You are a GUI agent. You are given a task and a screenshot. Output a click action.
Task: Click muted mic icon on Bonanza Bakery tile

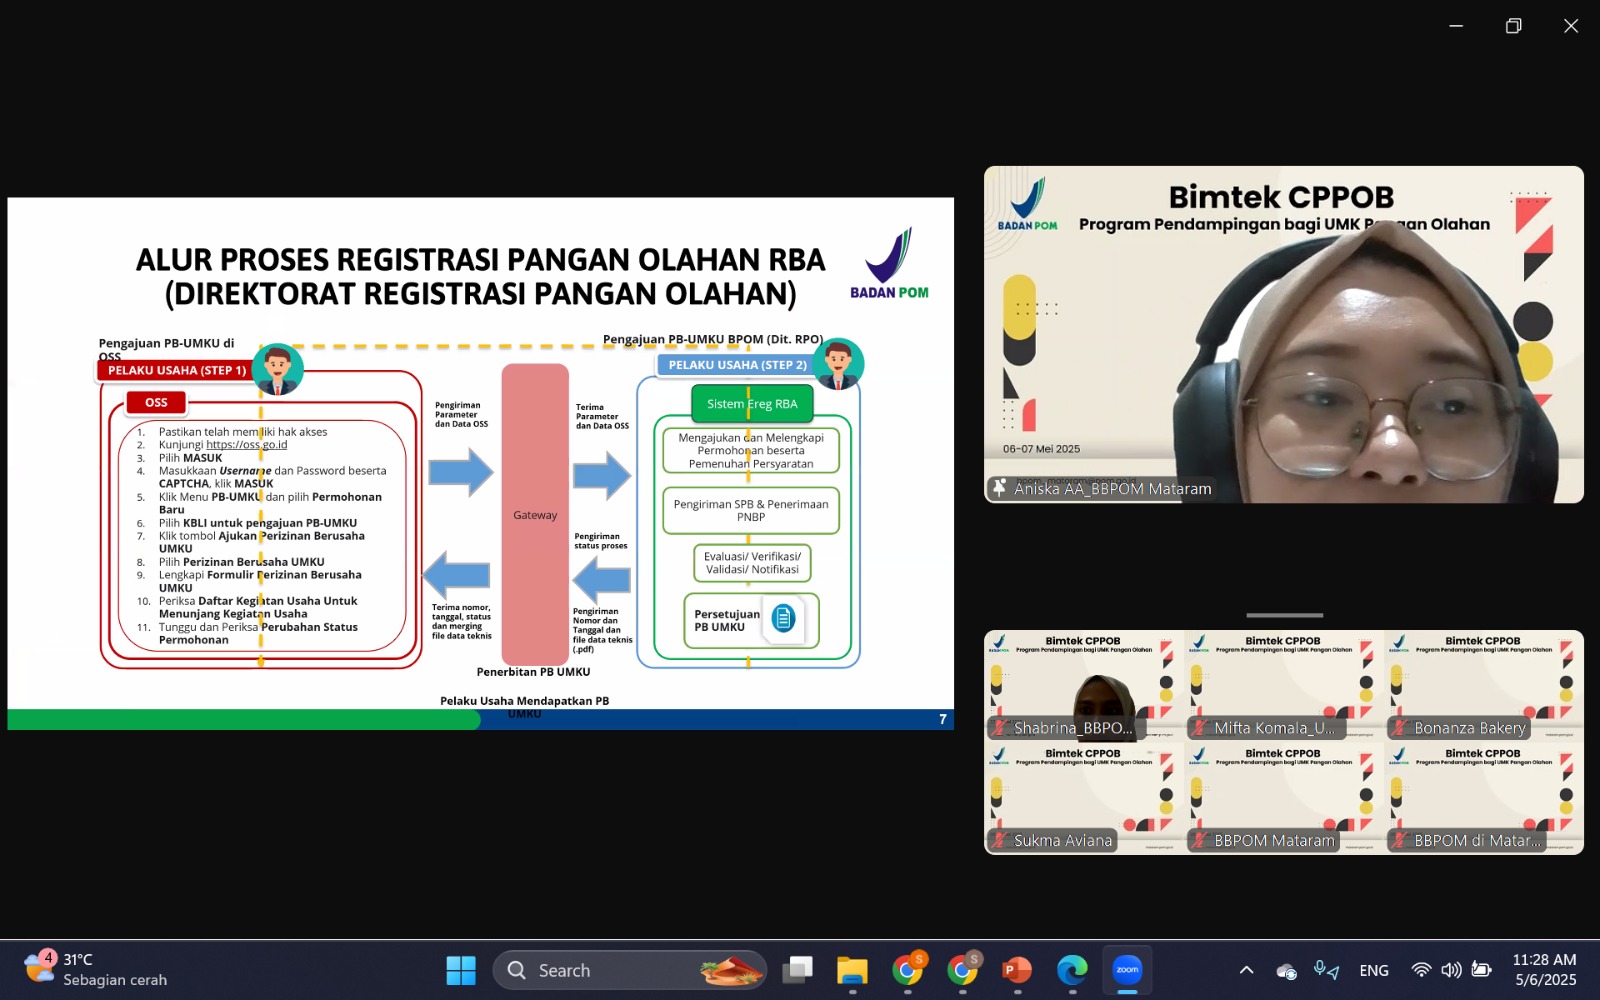click(1399, 728)
